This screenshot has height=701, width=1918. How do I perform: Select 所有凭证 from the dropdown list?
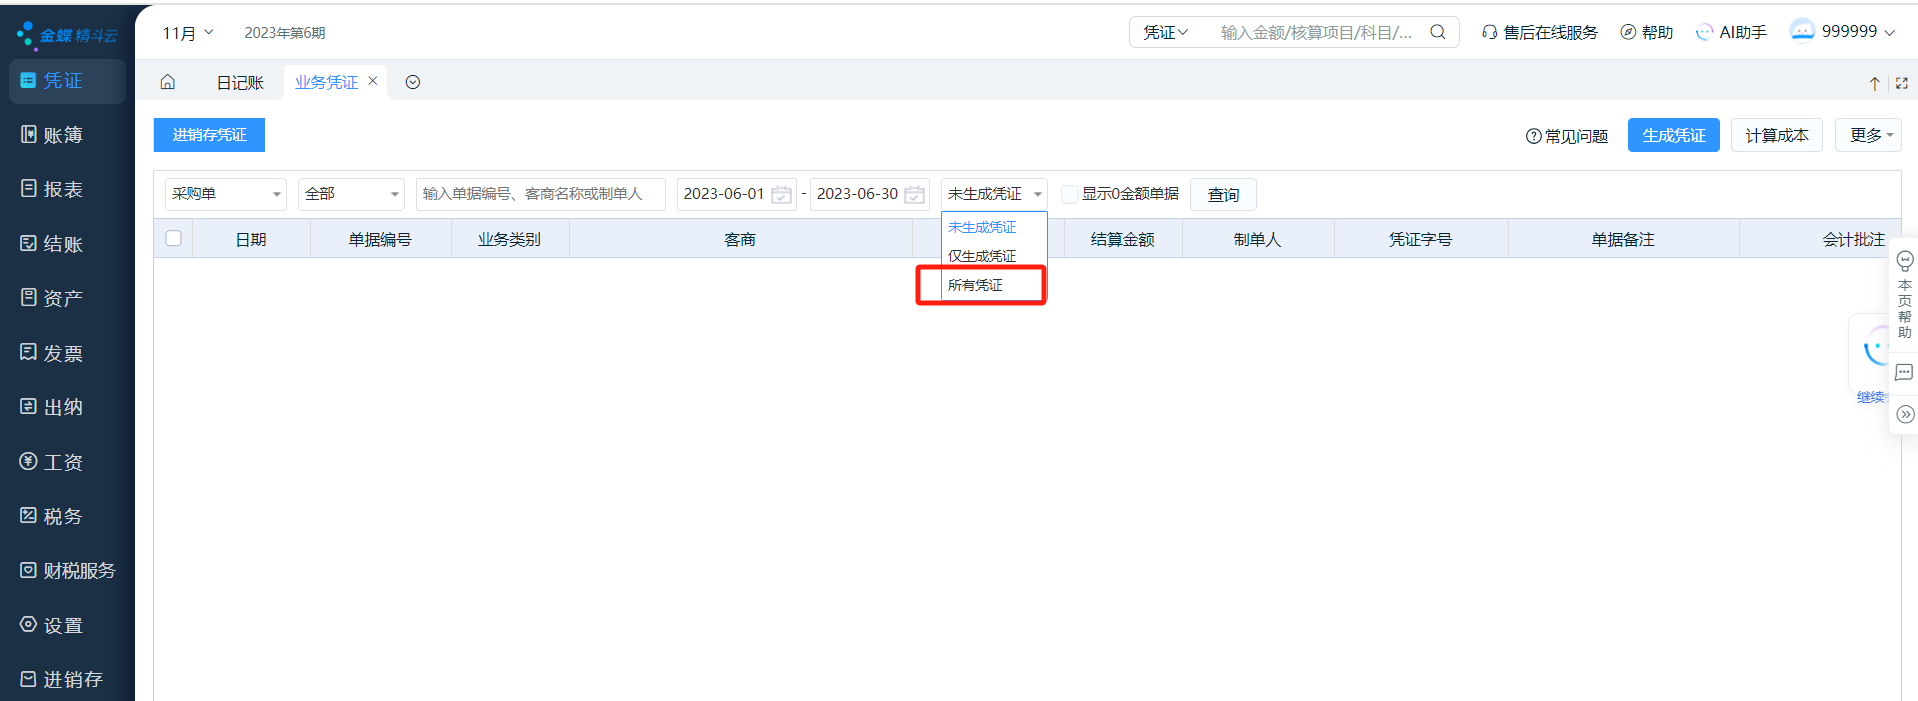(x=976, y=285)
